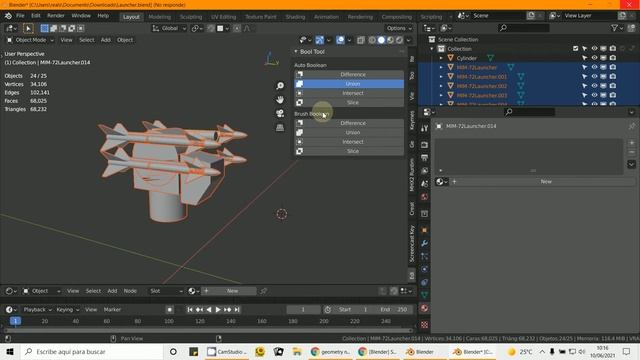Open the Object properties orange square tab
Screen dimensions: 640x360
pos(424,230)
